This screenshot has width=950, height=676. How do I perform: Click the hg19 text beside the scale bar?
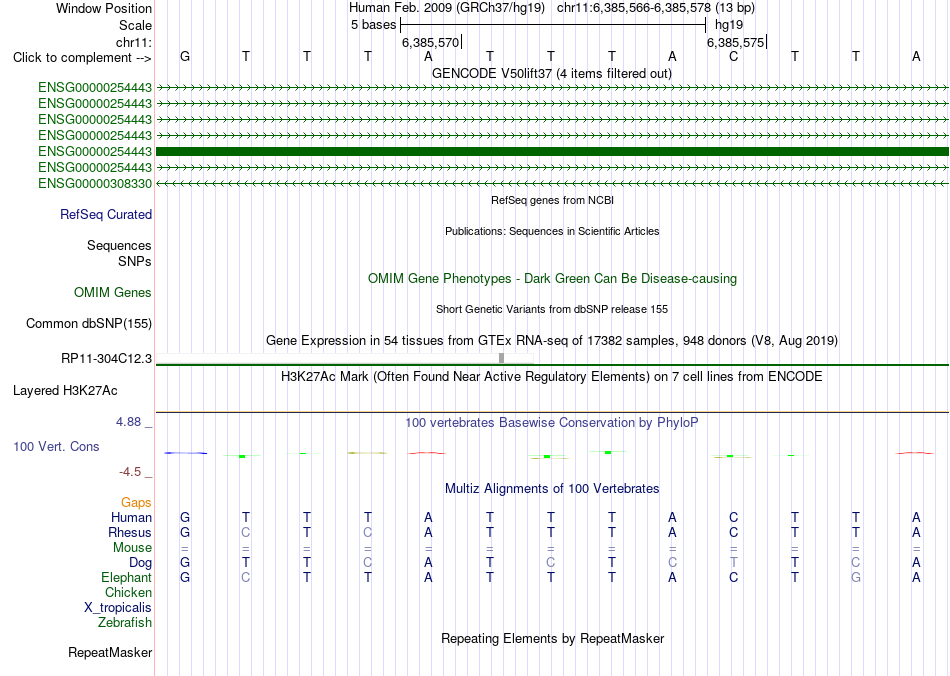729,25
